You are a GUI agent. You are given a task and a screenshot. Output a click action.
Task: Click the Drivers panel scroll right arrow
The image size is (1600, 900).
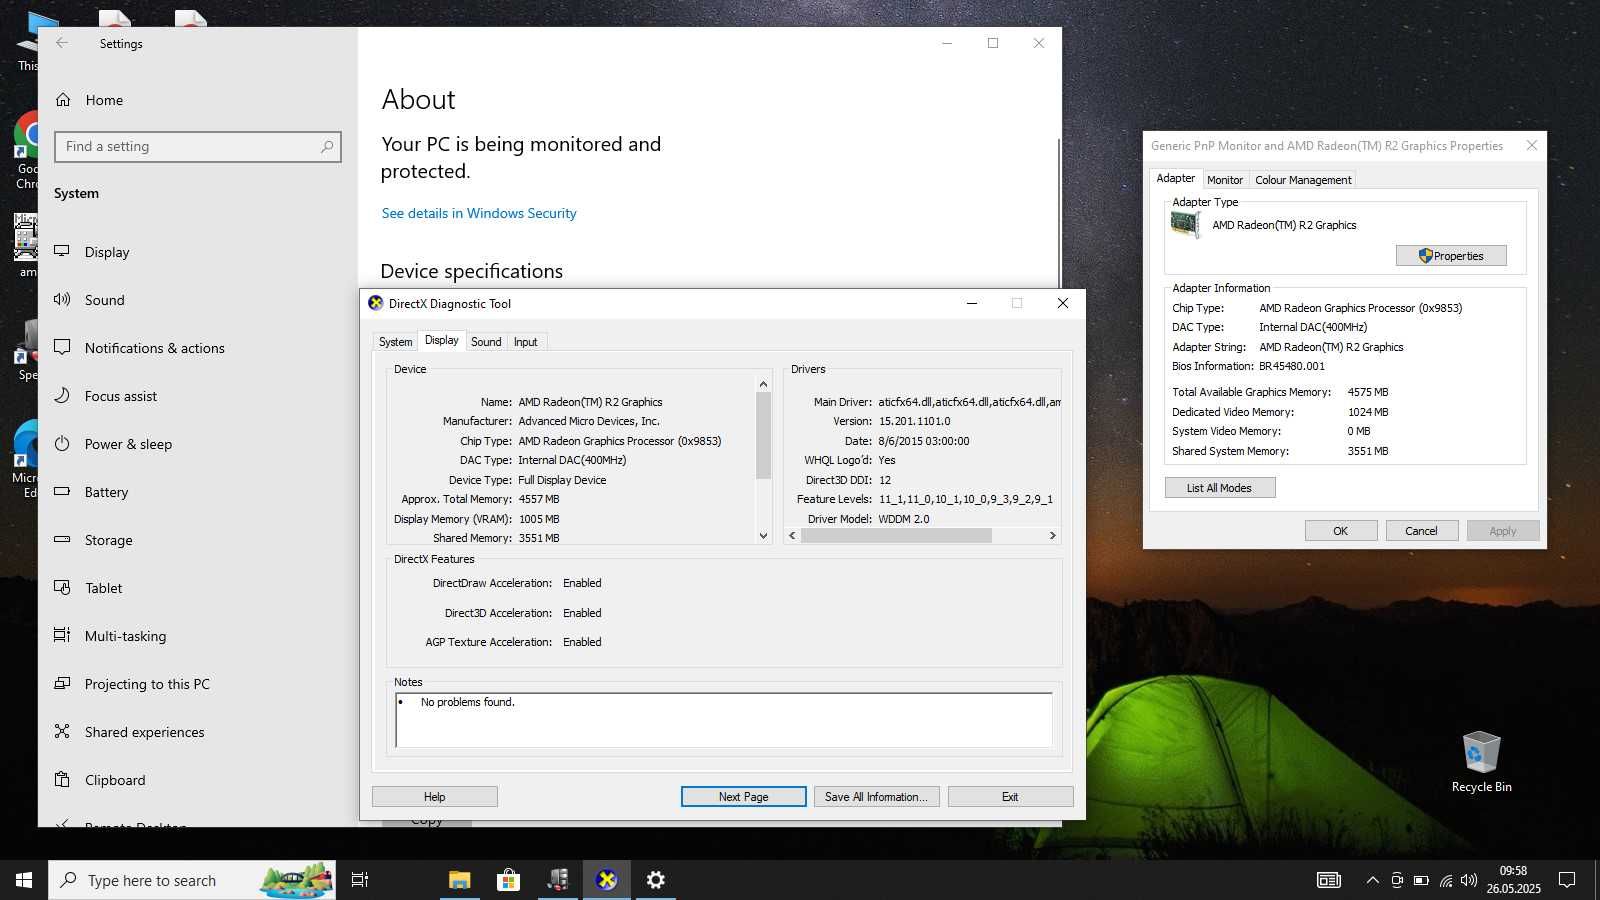1052,535
